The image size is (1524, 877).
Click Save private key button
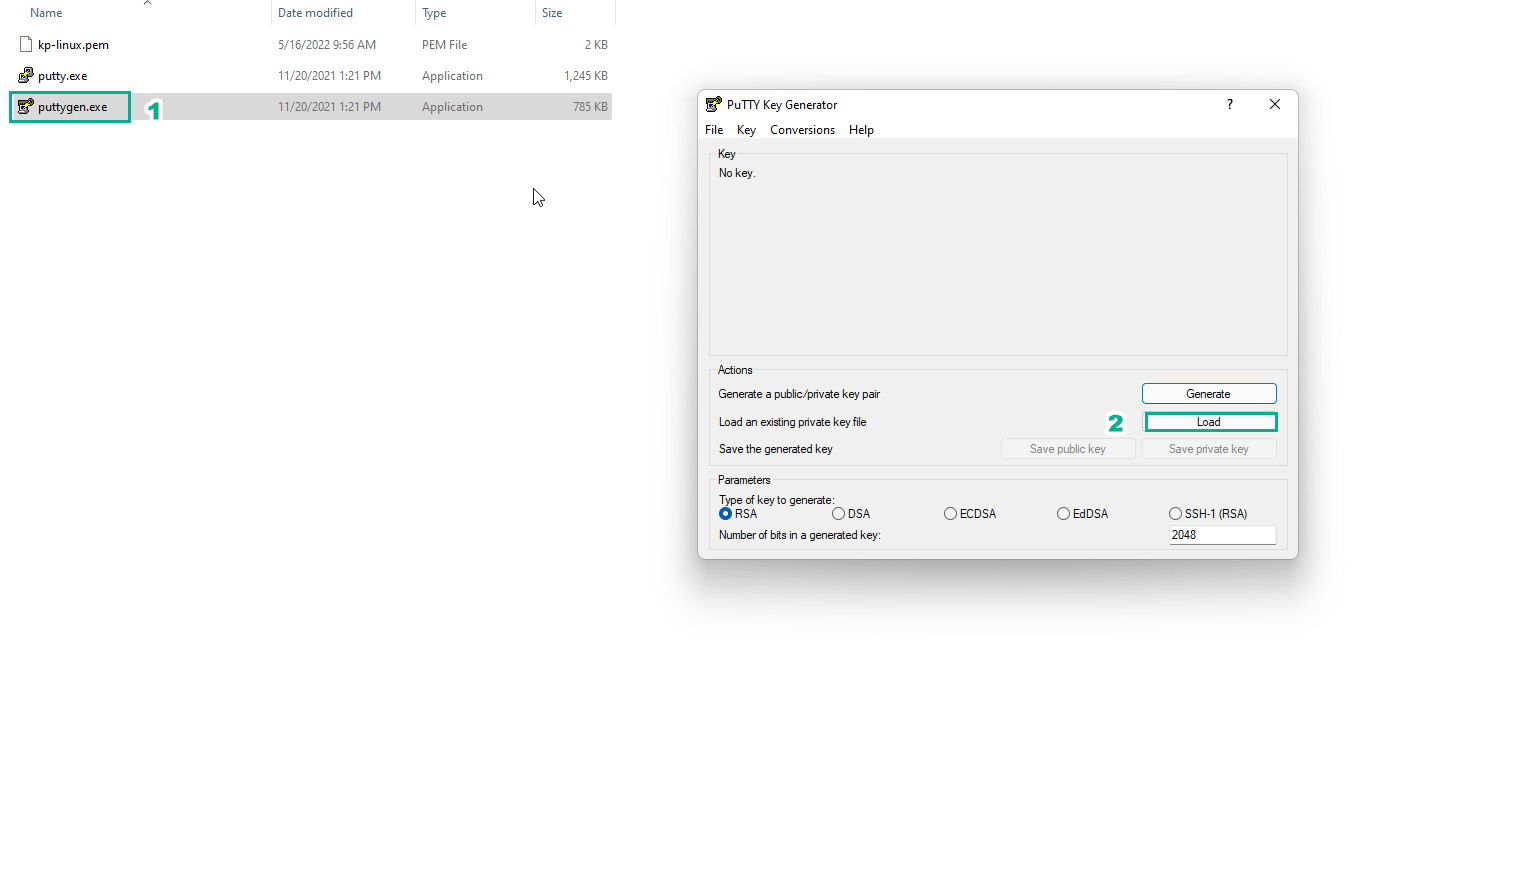click(1209, 449)
